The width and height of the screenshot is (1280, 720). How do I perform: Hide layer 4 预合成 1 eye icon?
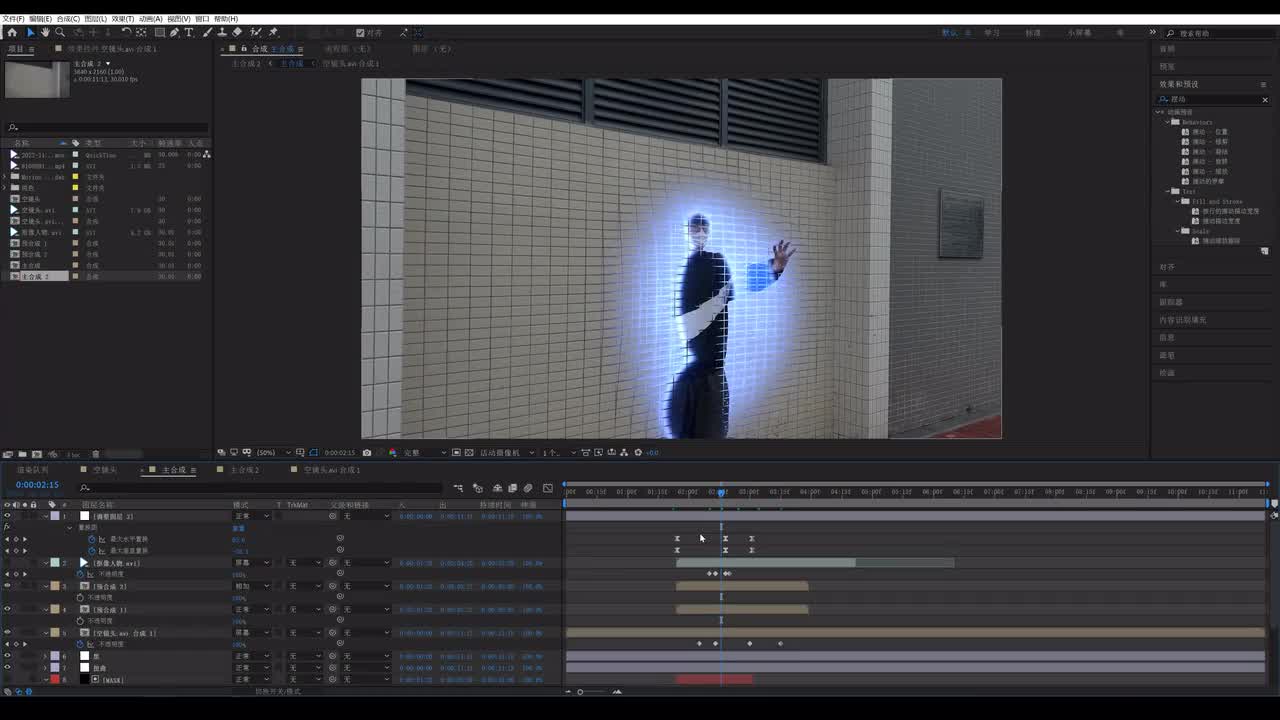[7, 609]
